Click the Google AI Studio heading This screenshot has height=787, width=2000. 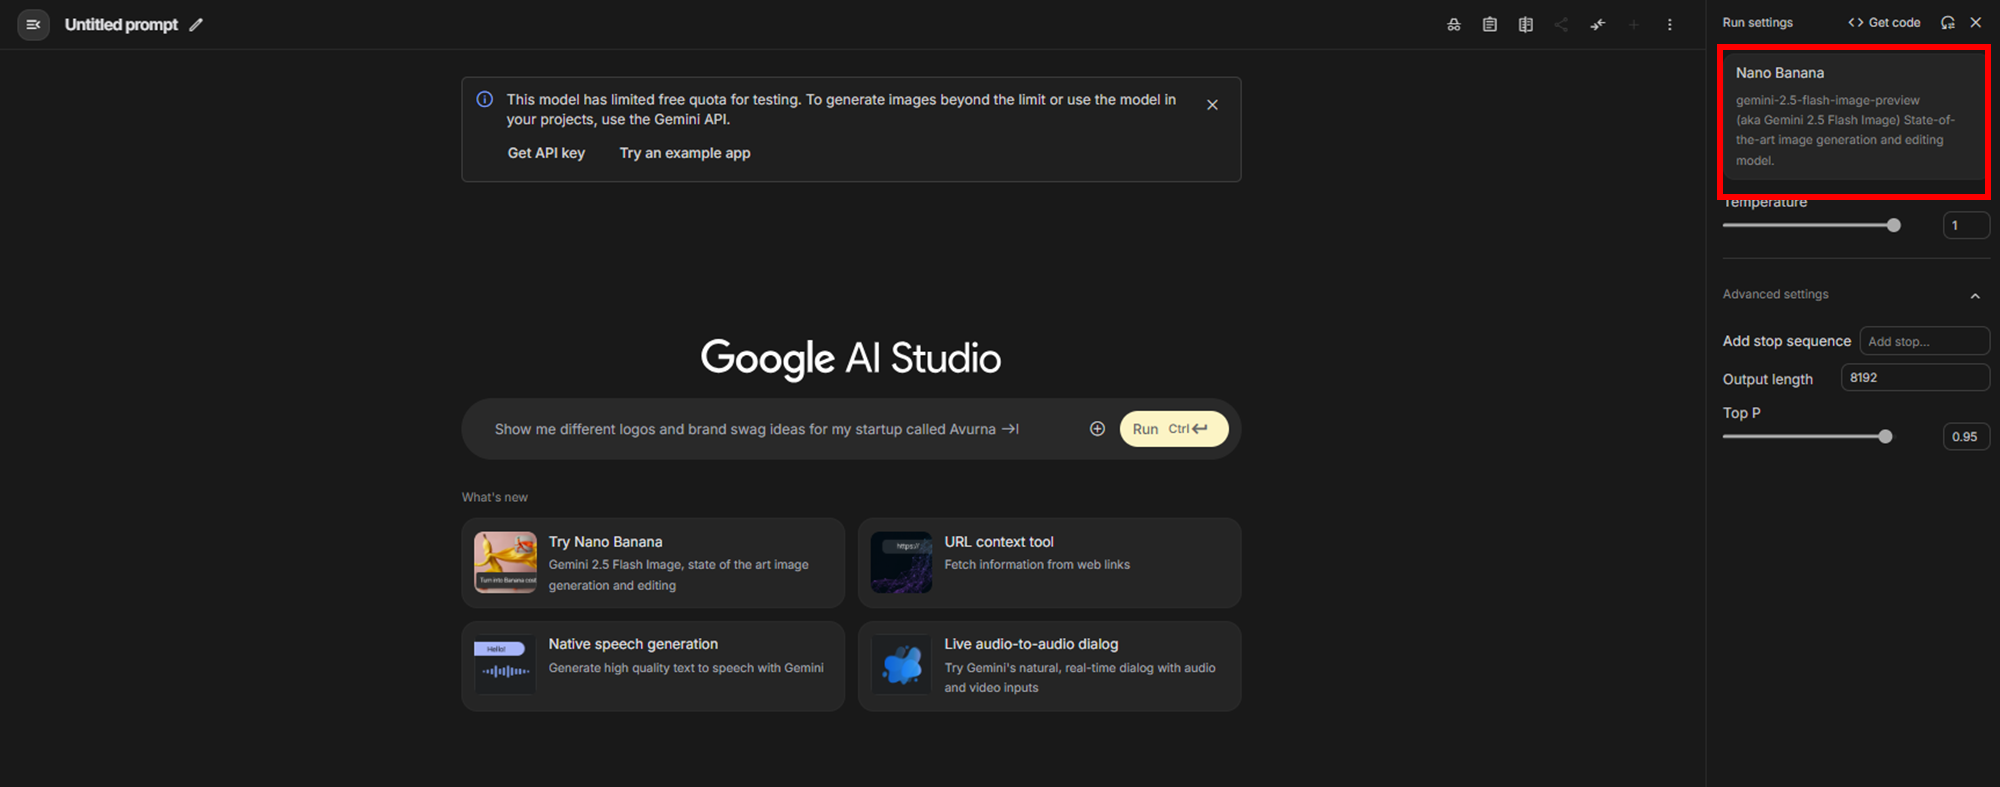click(x=851, y=359)
